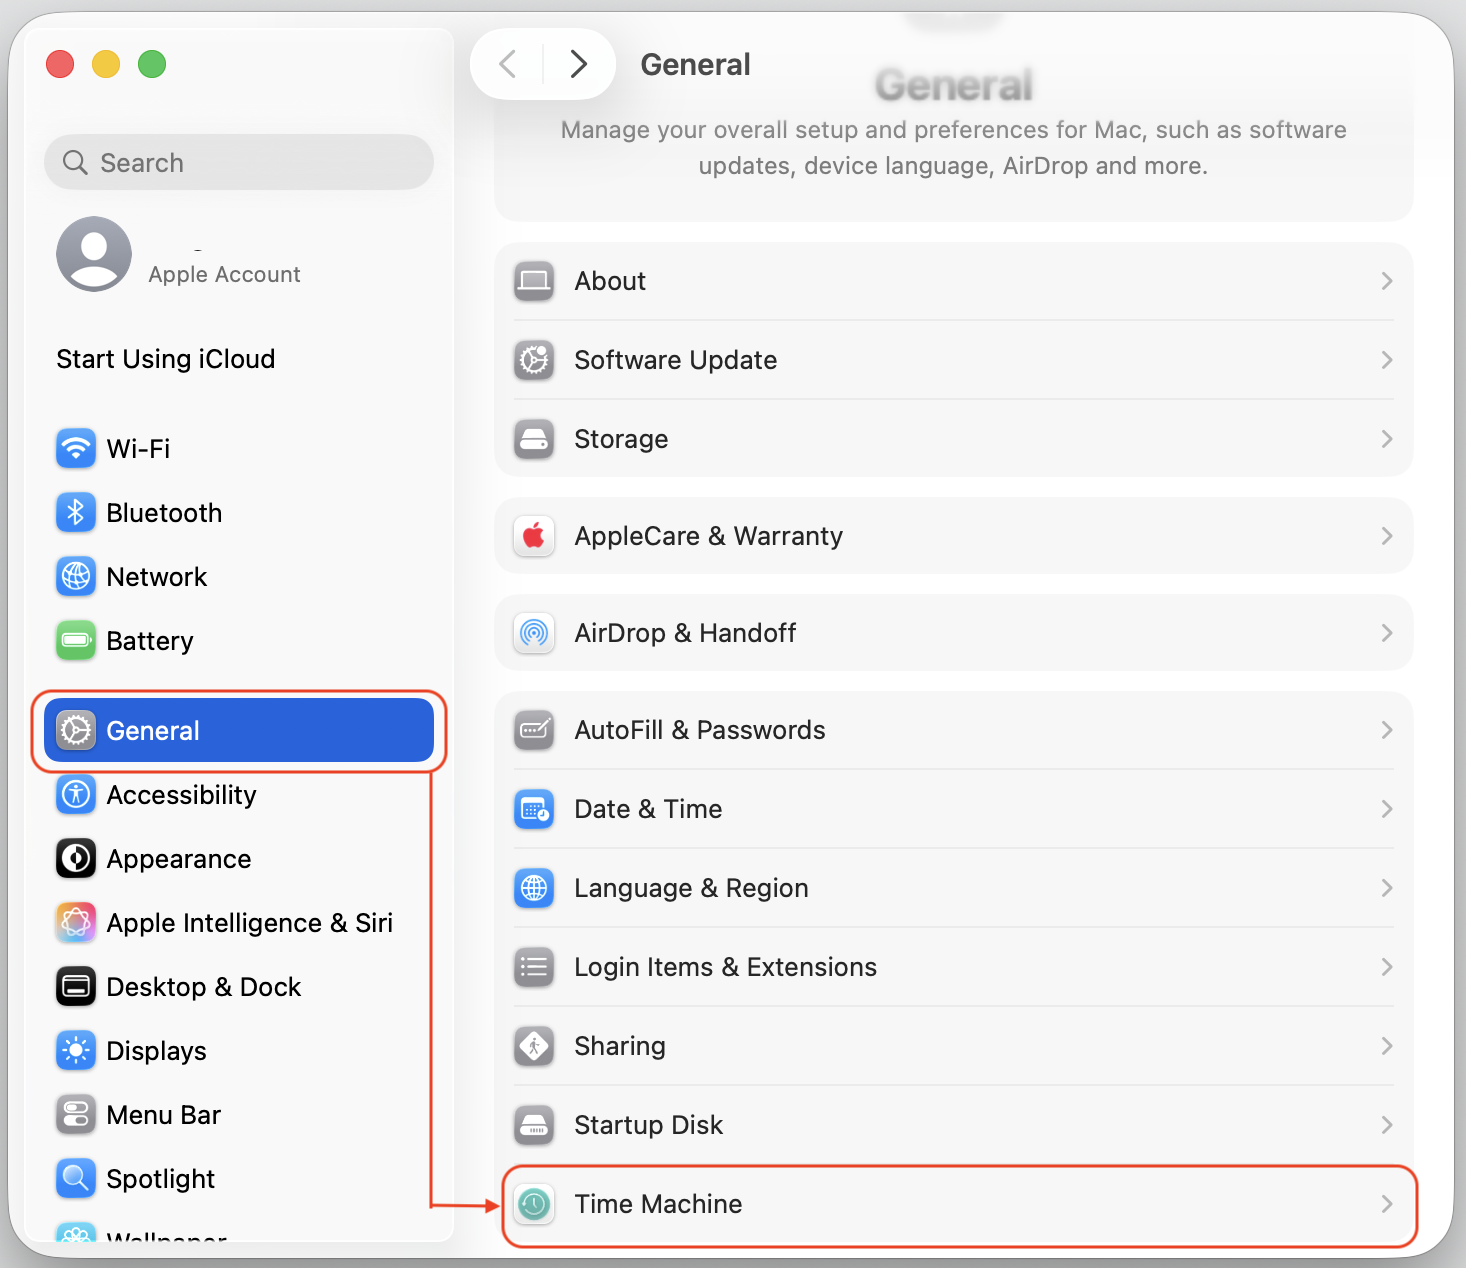The width and height of the screenshot is (1466, 1268).
Task: Select Menu Bar label in the sidebar
Action: [x=163, y=1114]
